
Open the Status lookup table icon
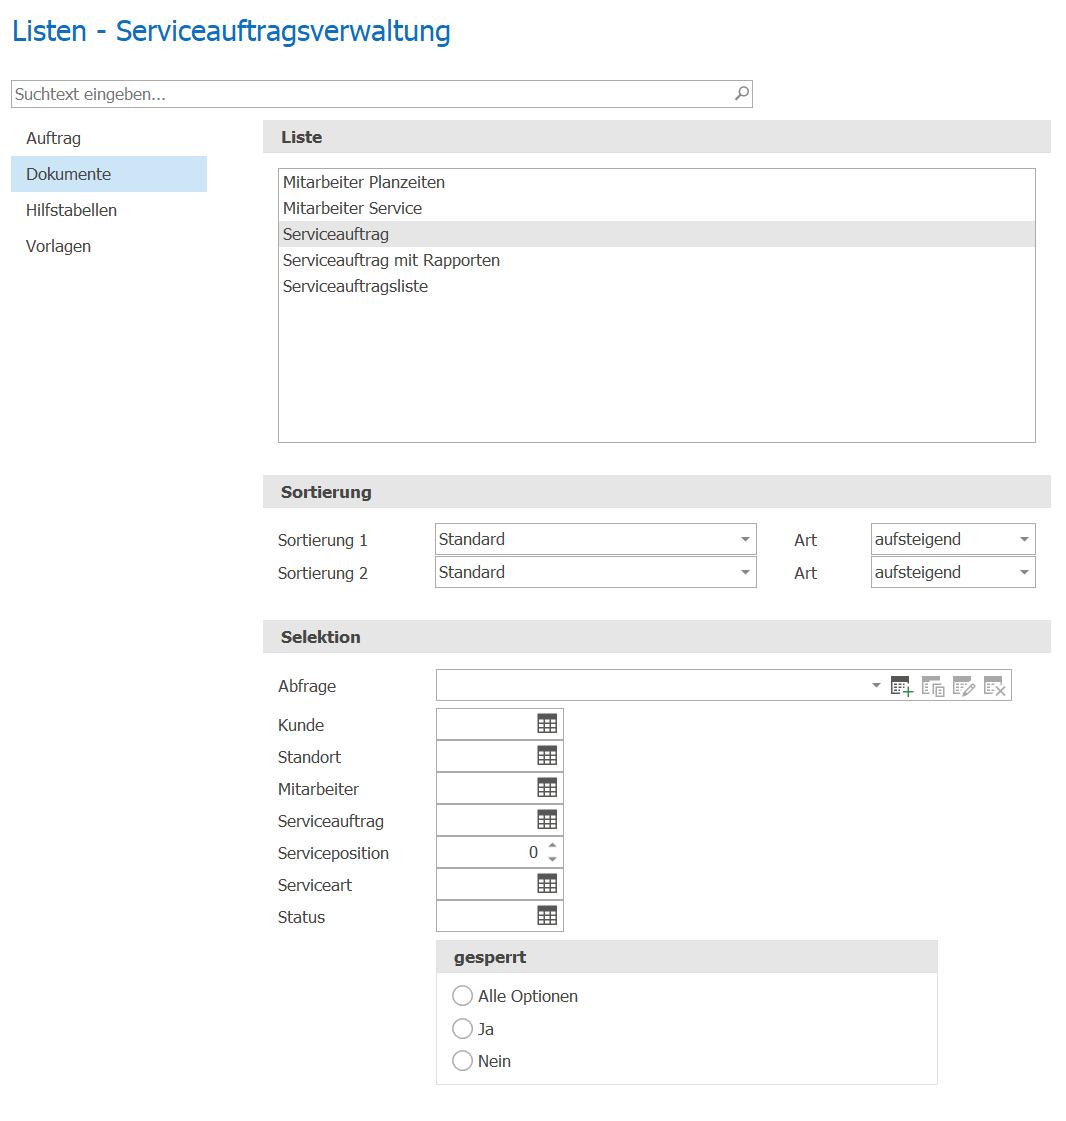(547, 916)
